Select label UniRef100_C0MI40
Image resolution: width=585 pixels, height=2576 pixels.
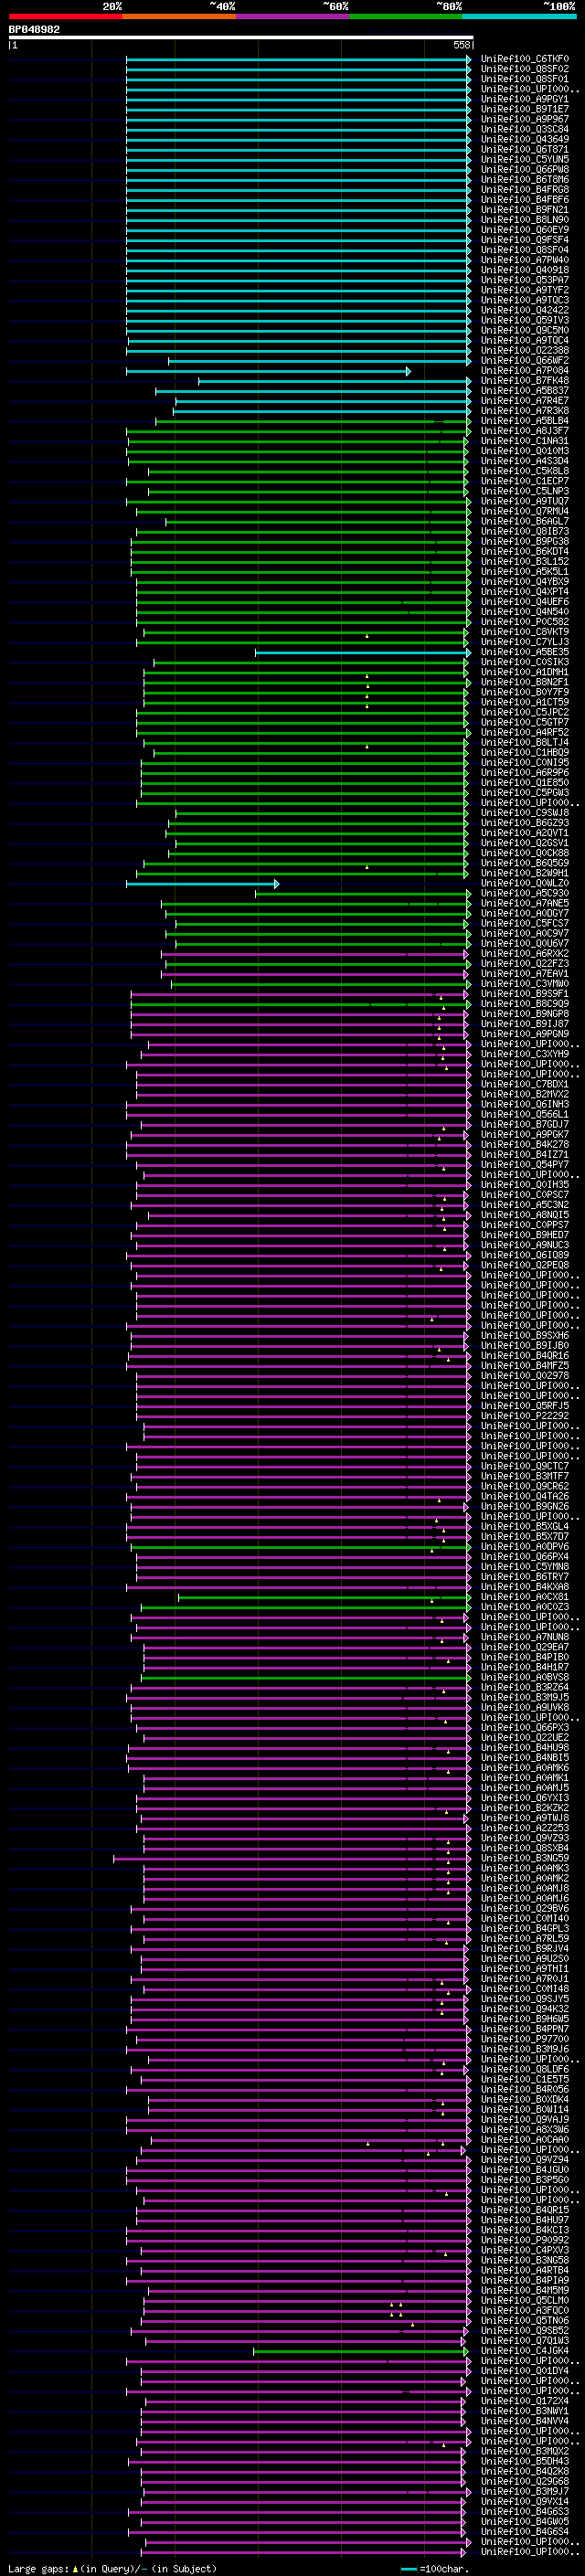(x=525, y=1918)
